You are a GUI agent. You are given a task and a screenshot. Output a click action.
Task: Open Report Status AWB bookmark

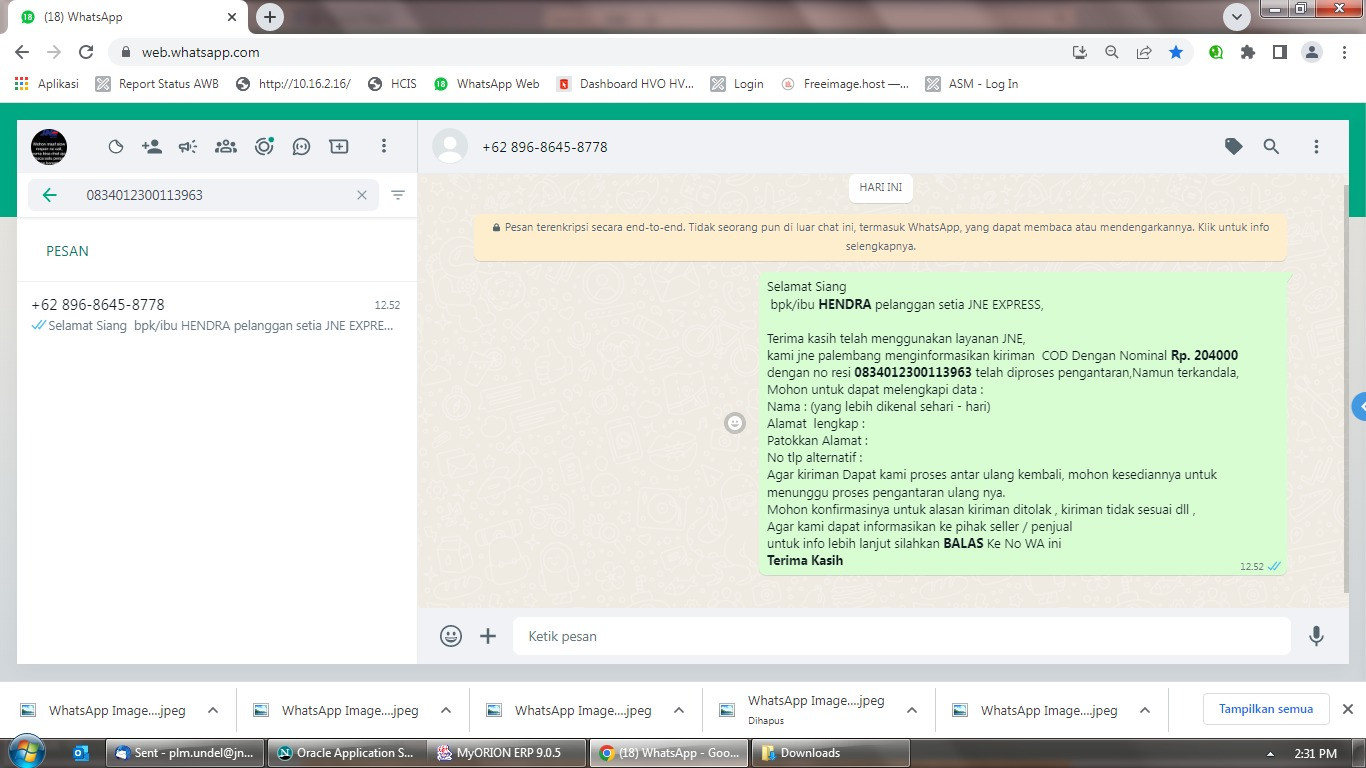(157, 84)
